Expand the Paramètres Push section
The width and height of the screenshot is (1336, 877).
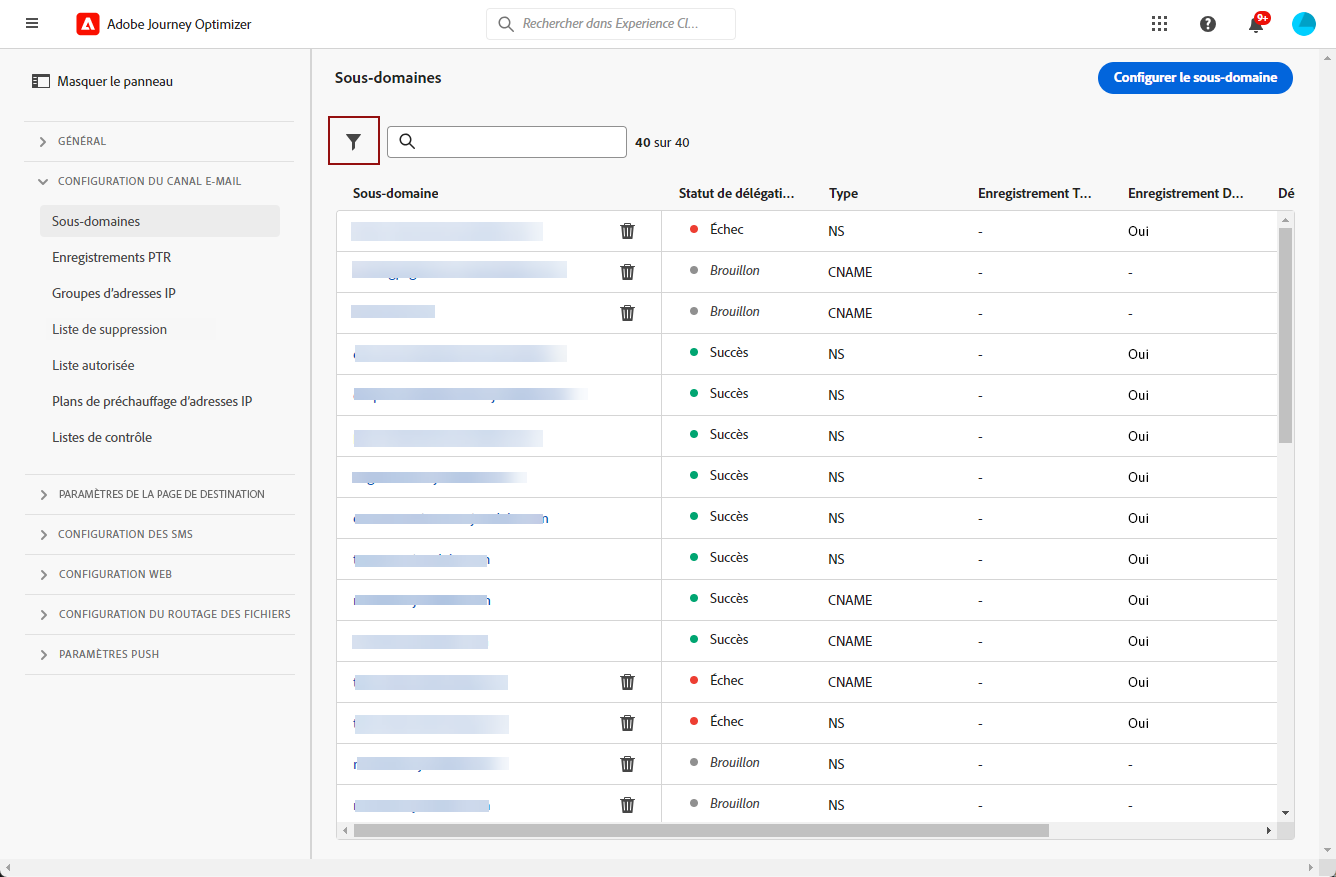coord(108,654)
